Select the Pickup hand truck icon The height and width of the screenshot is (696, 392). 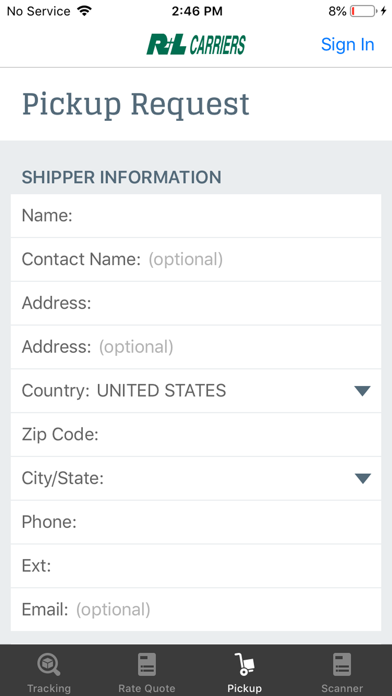point(244,664)
